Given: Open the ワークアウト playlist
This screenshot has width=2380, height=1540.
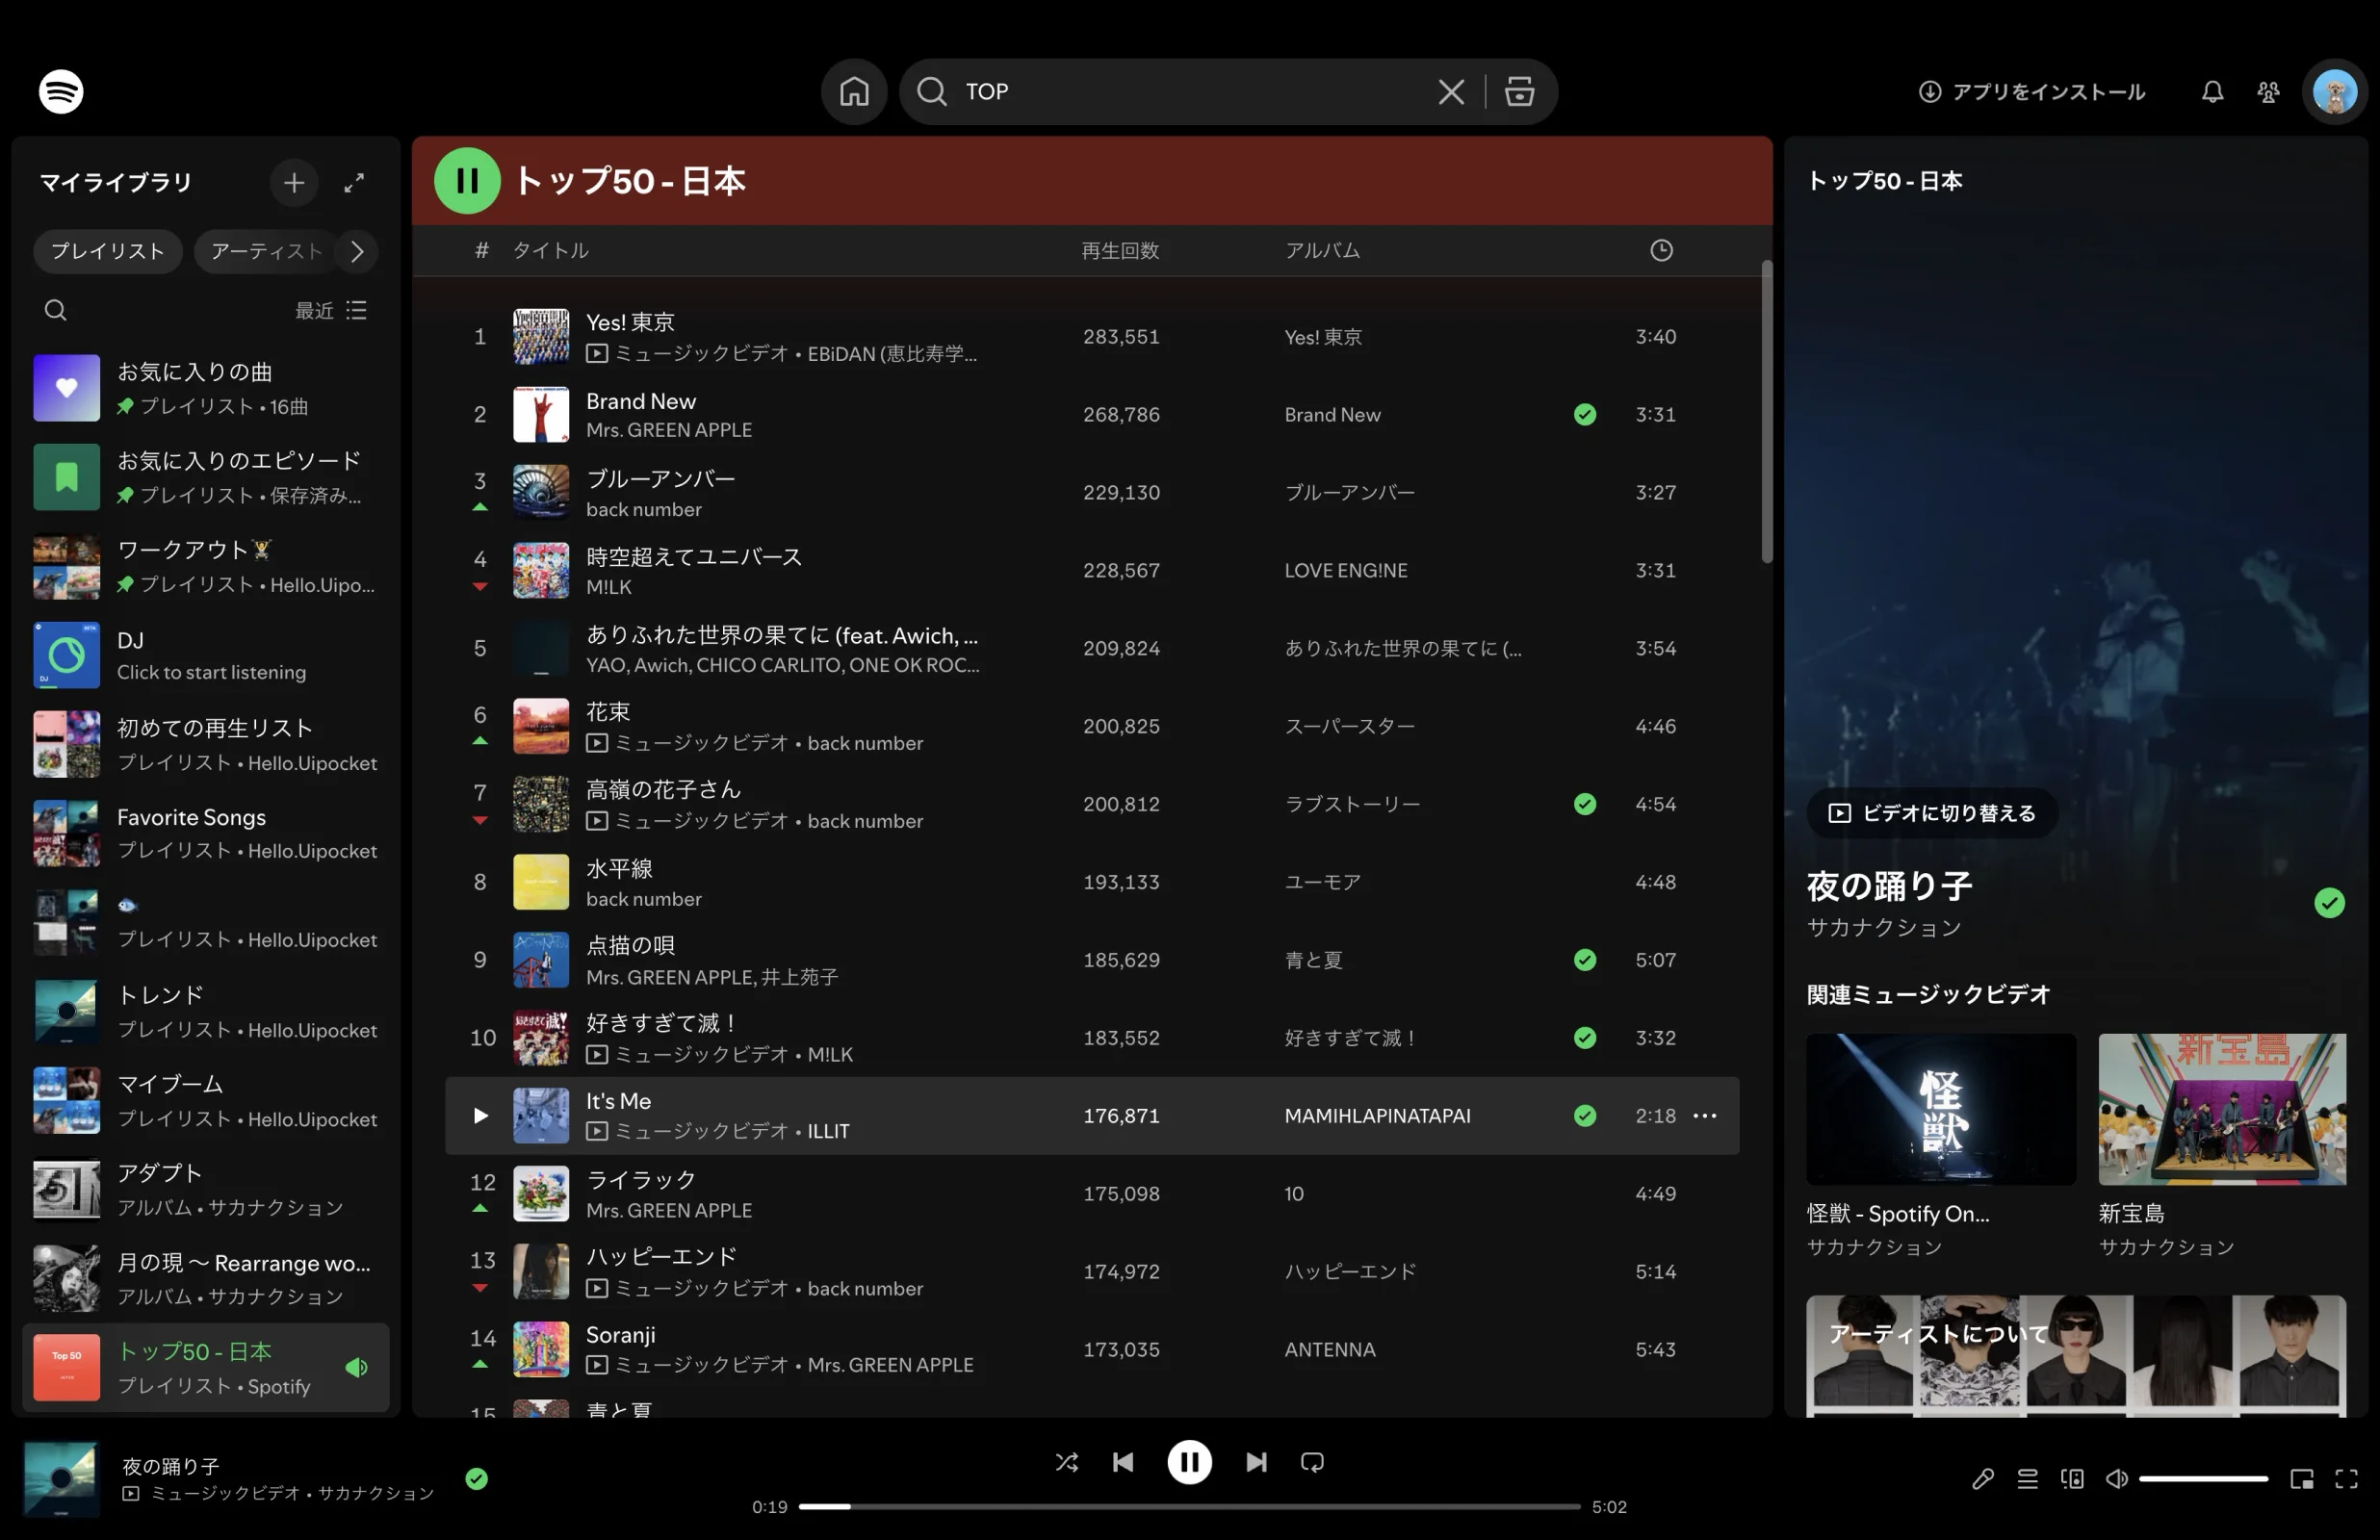Looking at the screenshot, I should tap(206, 566).
